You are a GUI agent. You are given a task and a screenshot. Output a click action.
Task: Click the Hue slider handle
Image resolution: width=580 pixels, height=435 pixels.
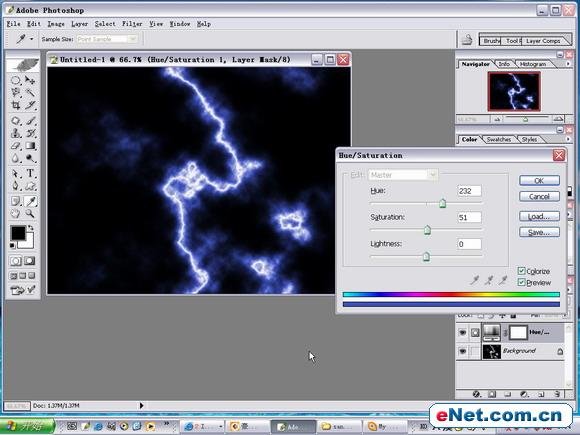(442, 203)
